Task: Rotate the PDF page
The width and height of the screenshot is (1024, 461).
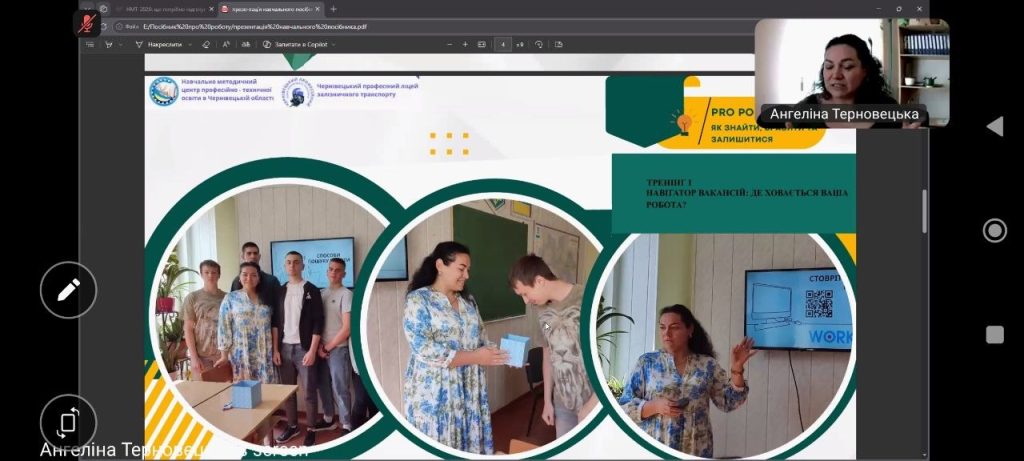Action: 539,44
